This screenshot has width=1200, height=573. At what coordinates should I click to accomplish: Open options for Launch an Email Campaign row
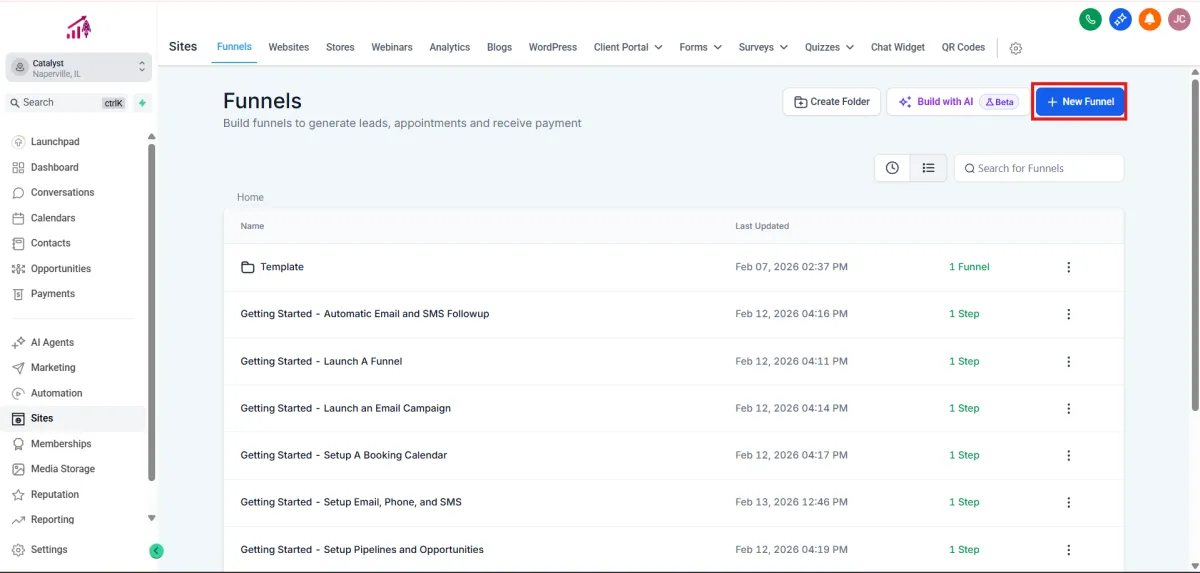tap(1068, 408)
